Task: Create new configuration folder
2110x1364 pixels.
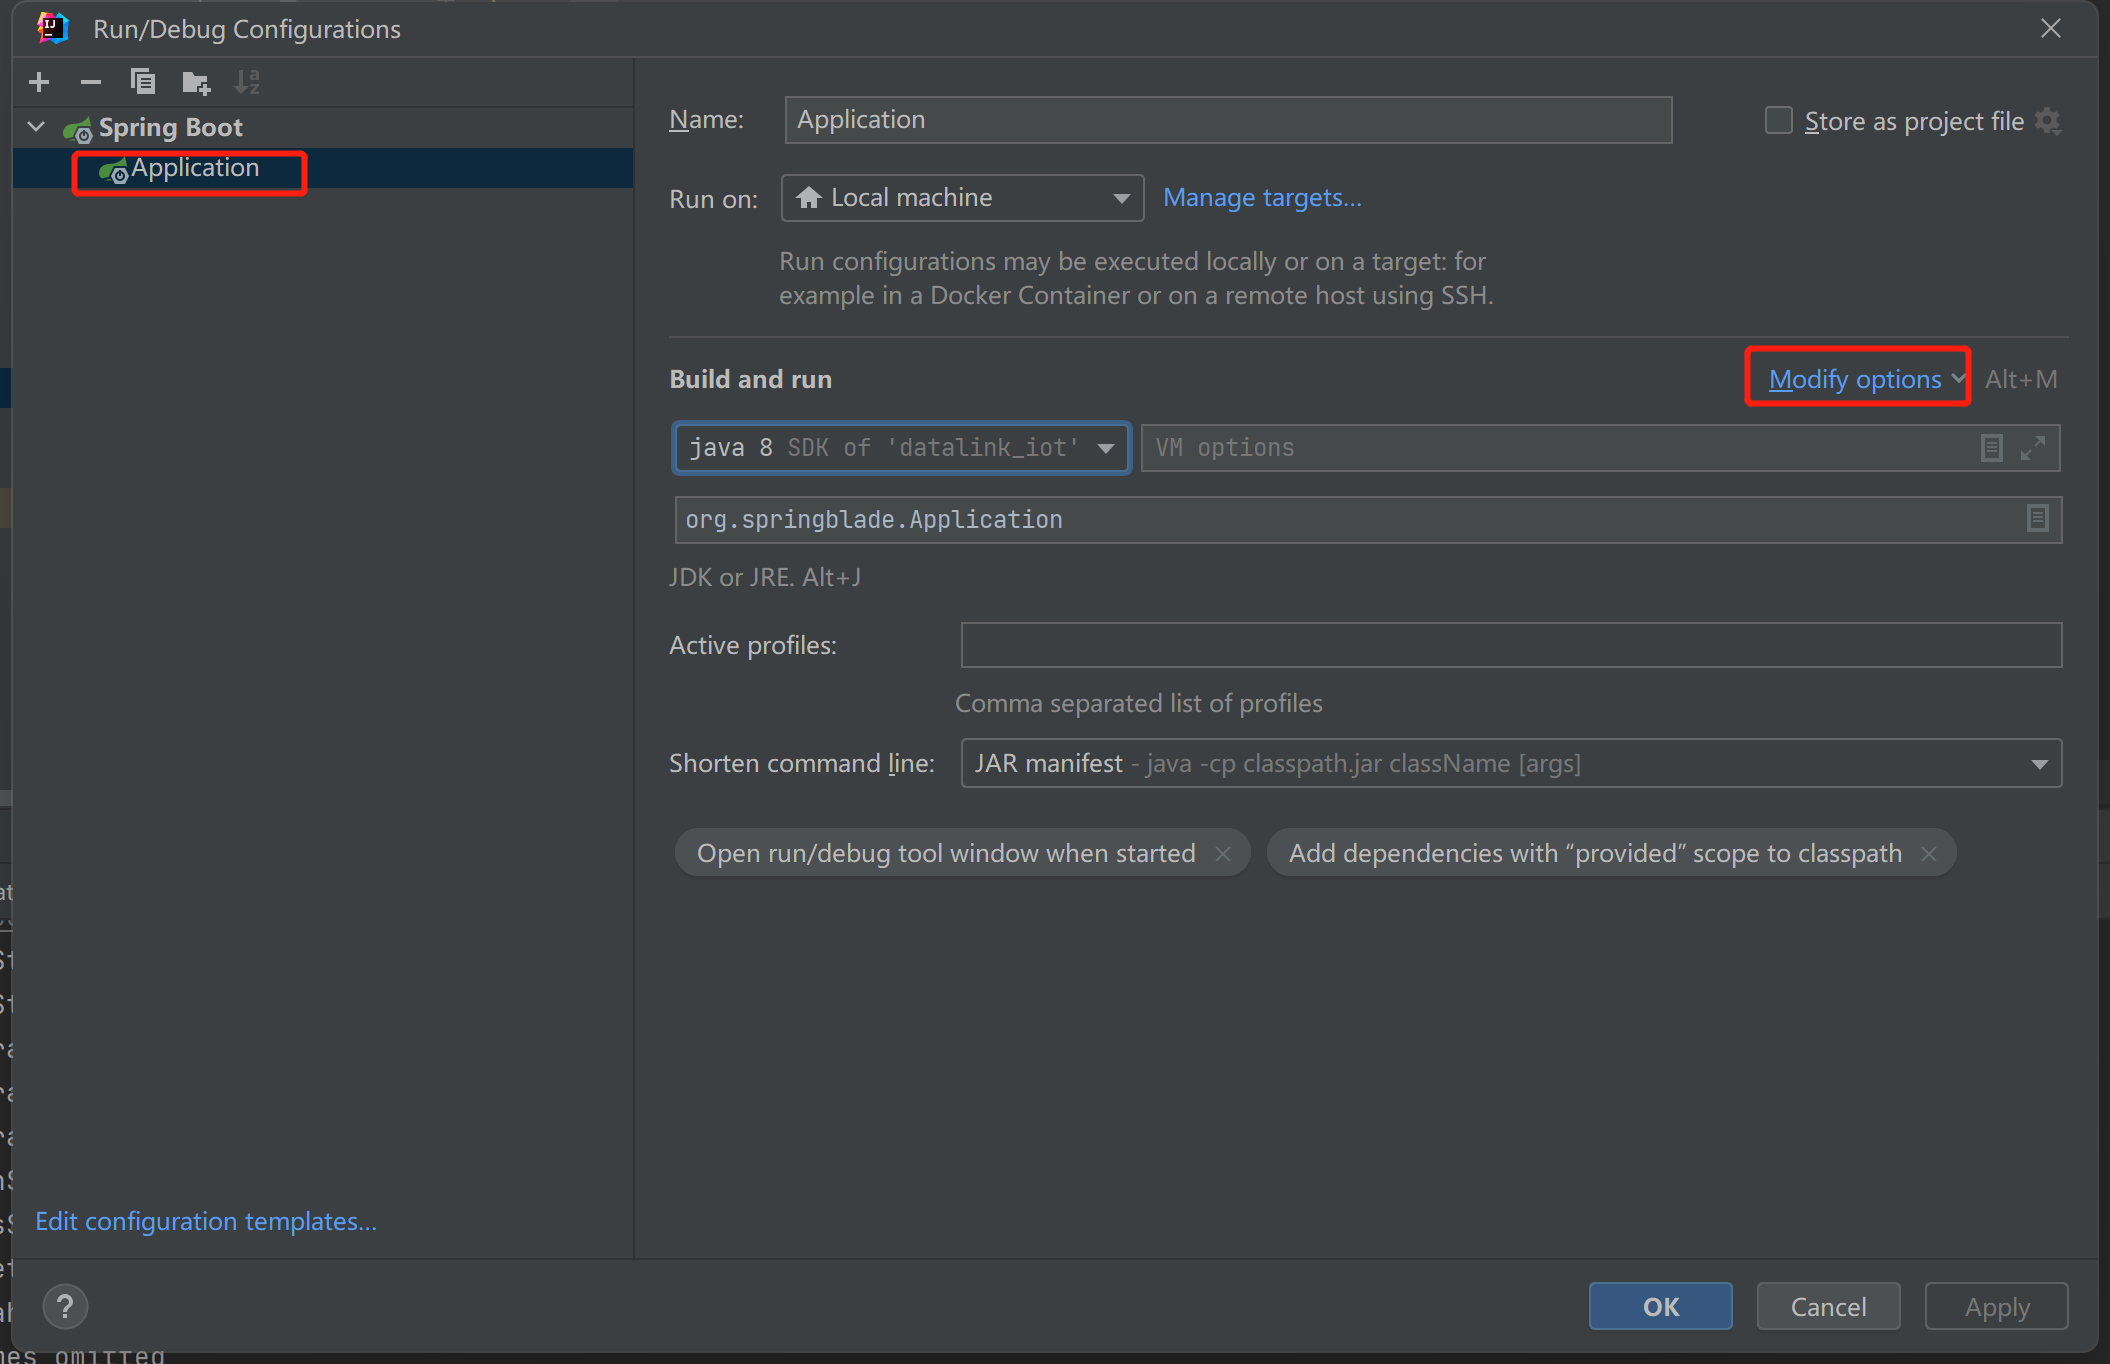Action: pos(196,82)
